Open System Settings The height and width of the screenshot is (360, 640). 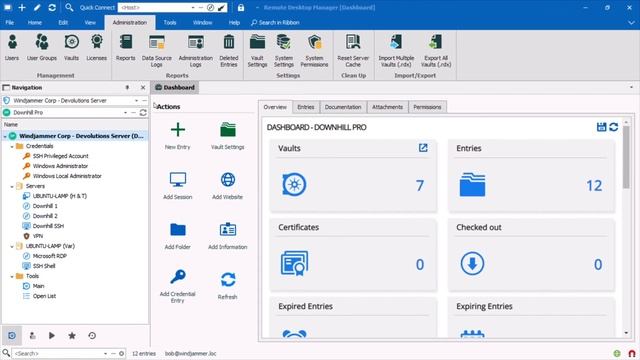(284, 51)
